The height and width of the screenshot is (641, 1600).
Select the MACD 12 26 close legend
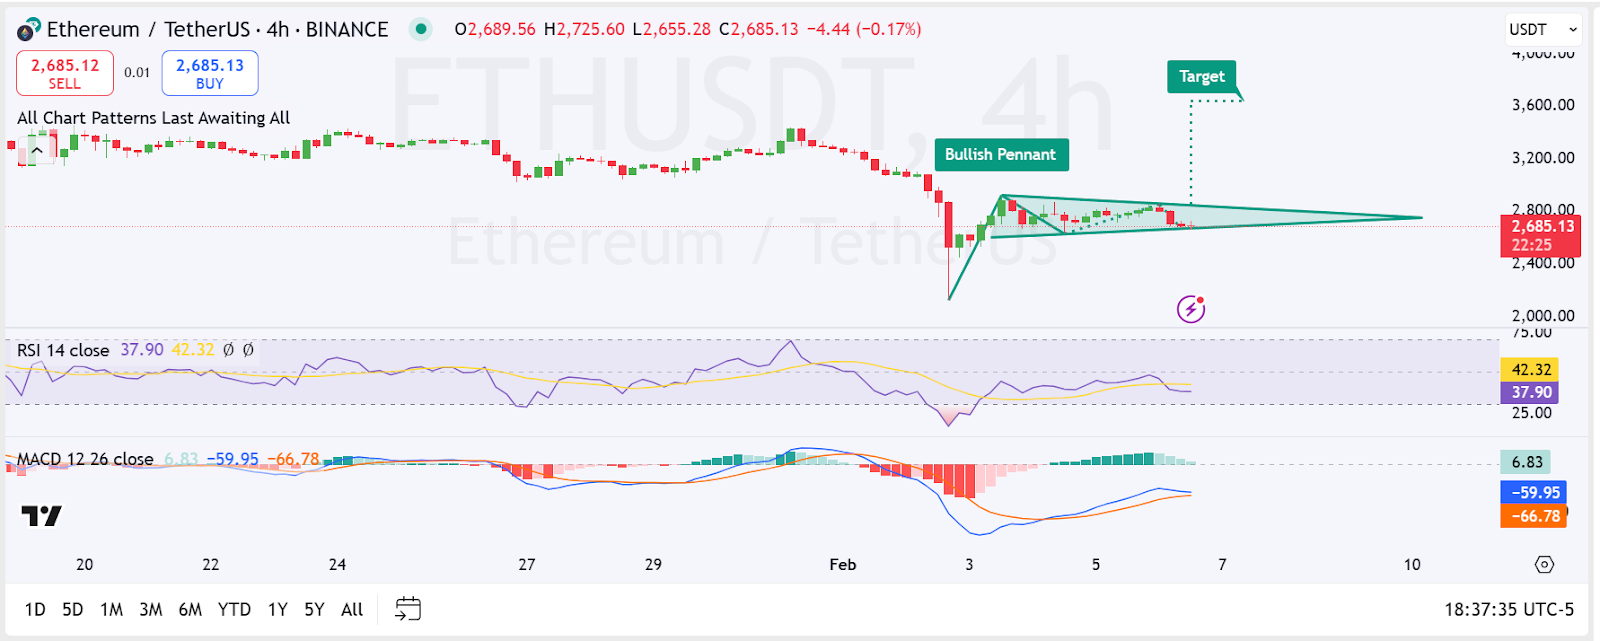[x=85, y=459]
